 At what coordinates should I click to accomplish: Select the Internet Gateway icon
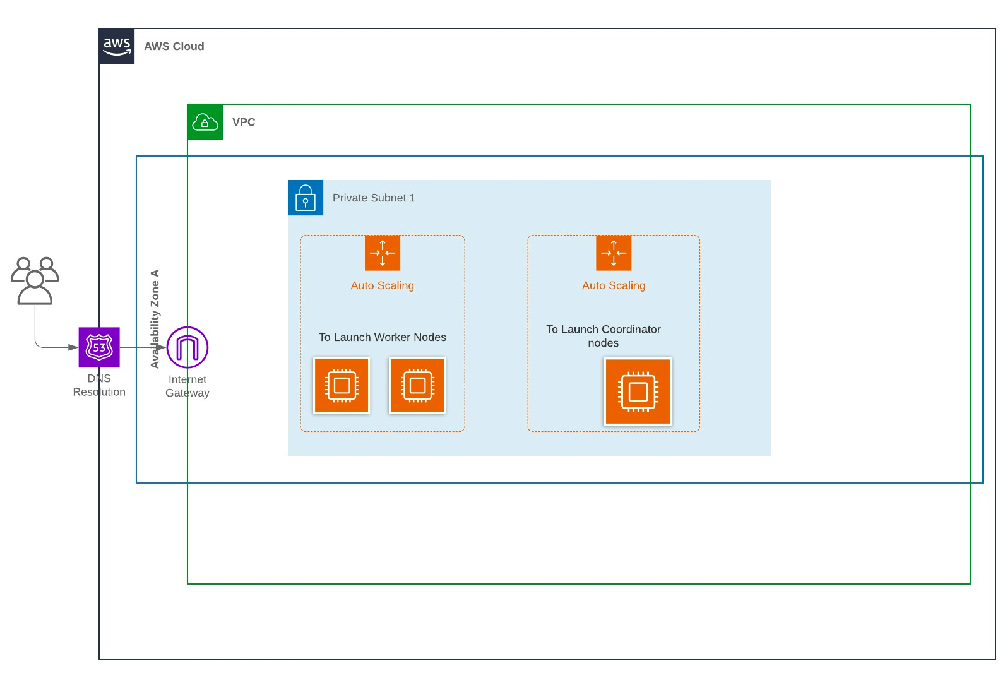pos(186,346)
